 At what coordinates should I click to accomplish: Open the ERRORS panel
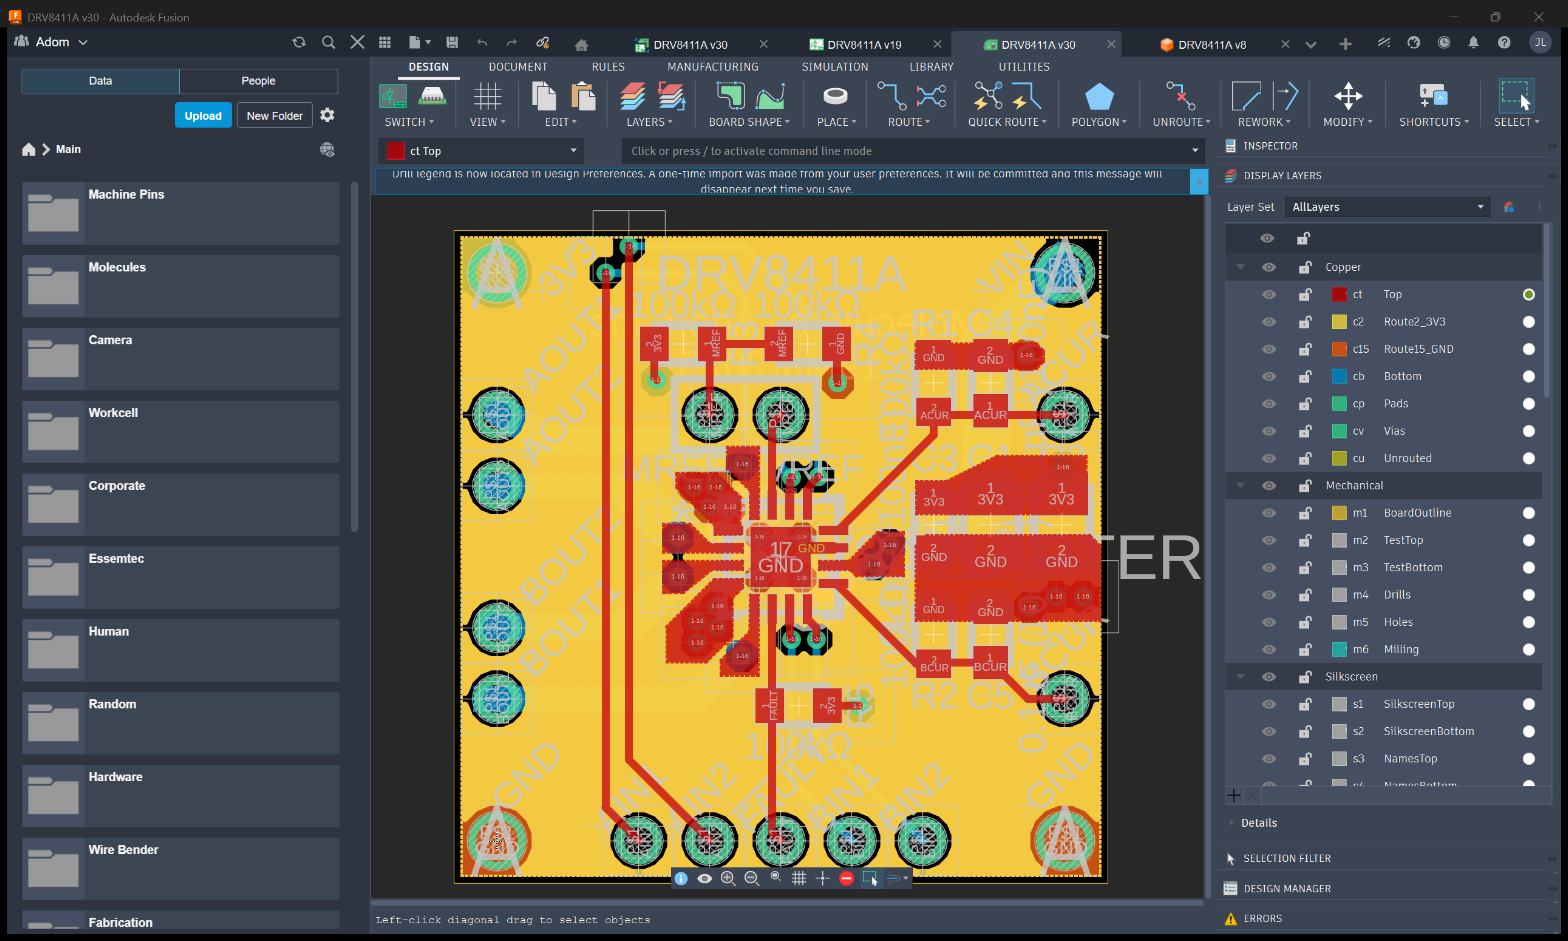[1263, 918]
